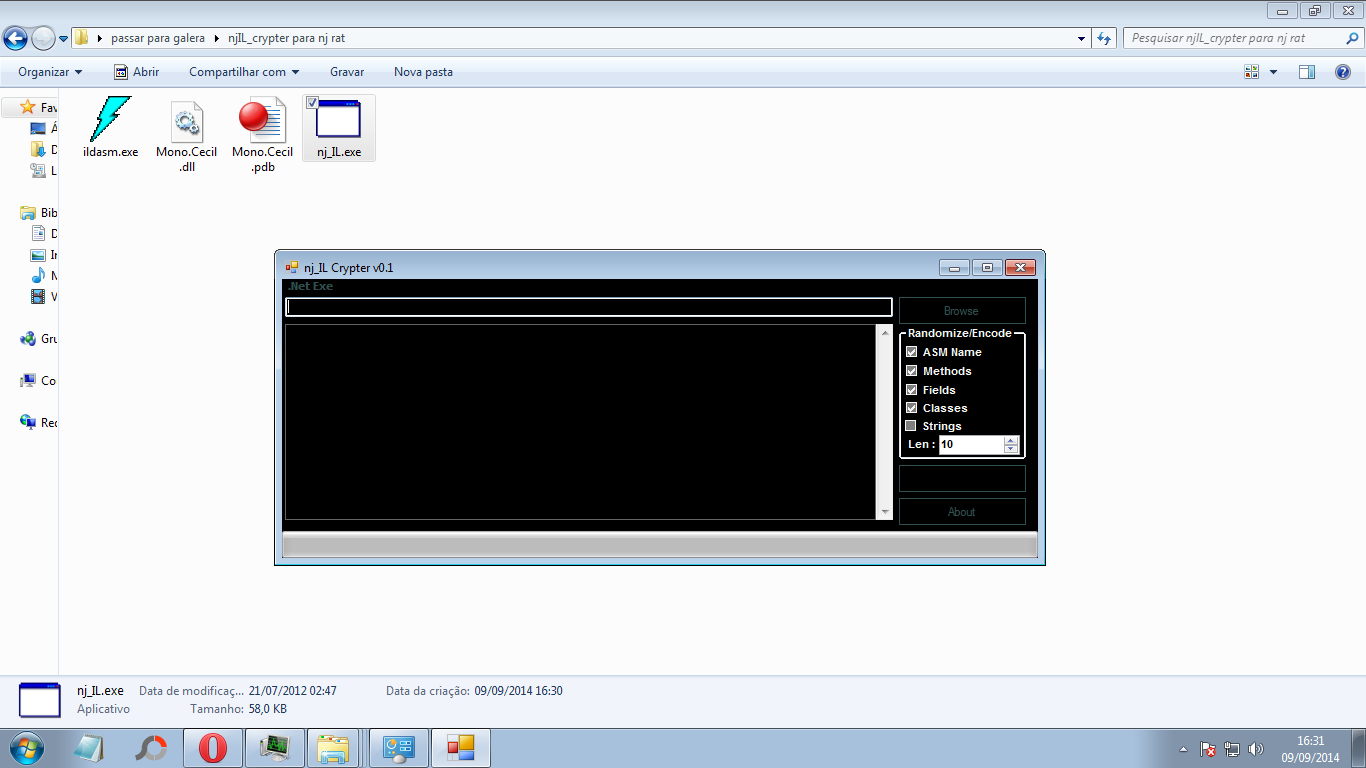Open the more view options dropdown arrow
This screenshot has height=768, width=1366.
click(1273, 72)
